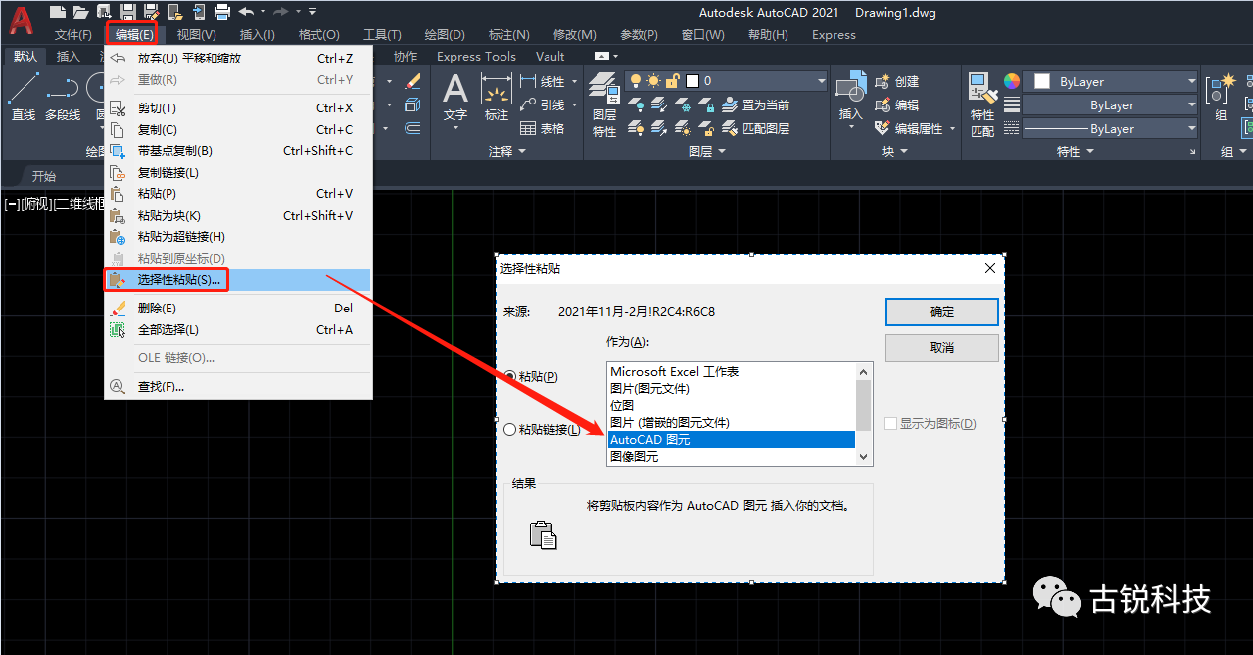The width and height of the screenshot is (1253, 655).
Task: Open Layer Properties (图层特性) panel
Action: click(x=604, y=105)
